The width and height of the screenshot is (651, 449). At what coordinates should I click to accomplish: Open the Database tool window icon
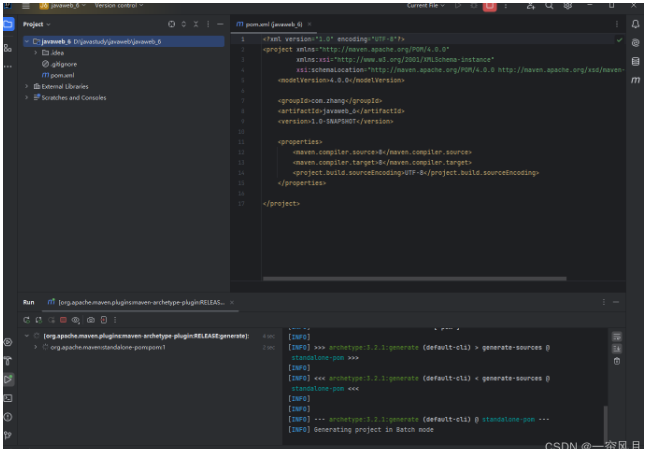tap(636, 61)
